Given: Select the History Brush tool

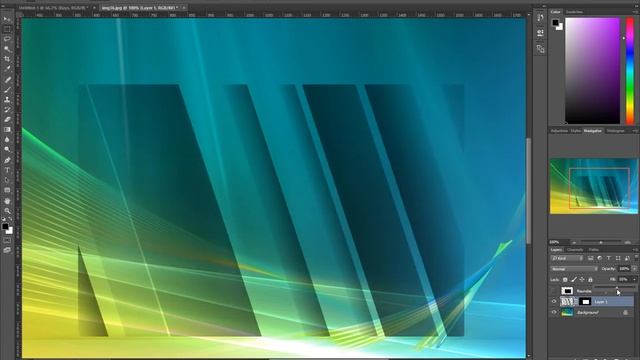Looking at the screenshot, I should (x=7, y=110).
